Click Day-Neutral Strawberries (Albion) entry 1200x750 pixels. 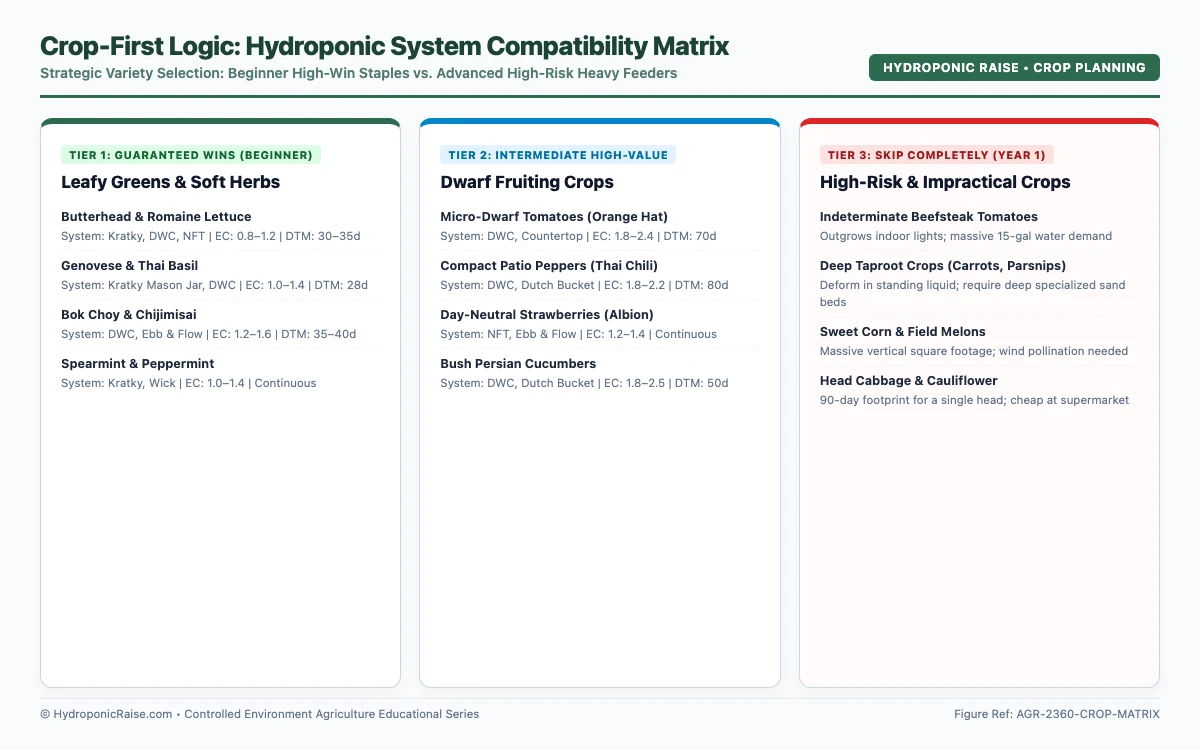click(547, 315)
